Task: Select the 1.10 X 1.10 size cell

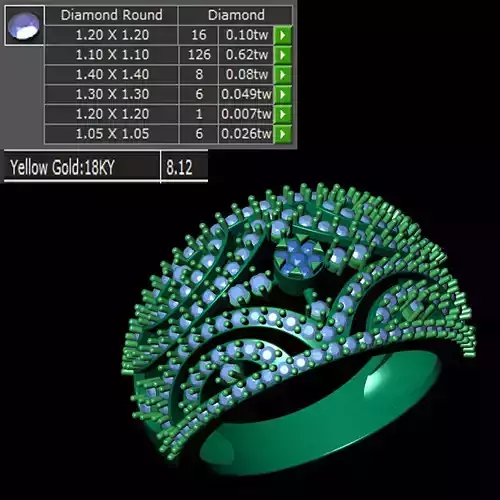Action: pos(112,55)
